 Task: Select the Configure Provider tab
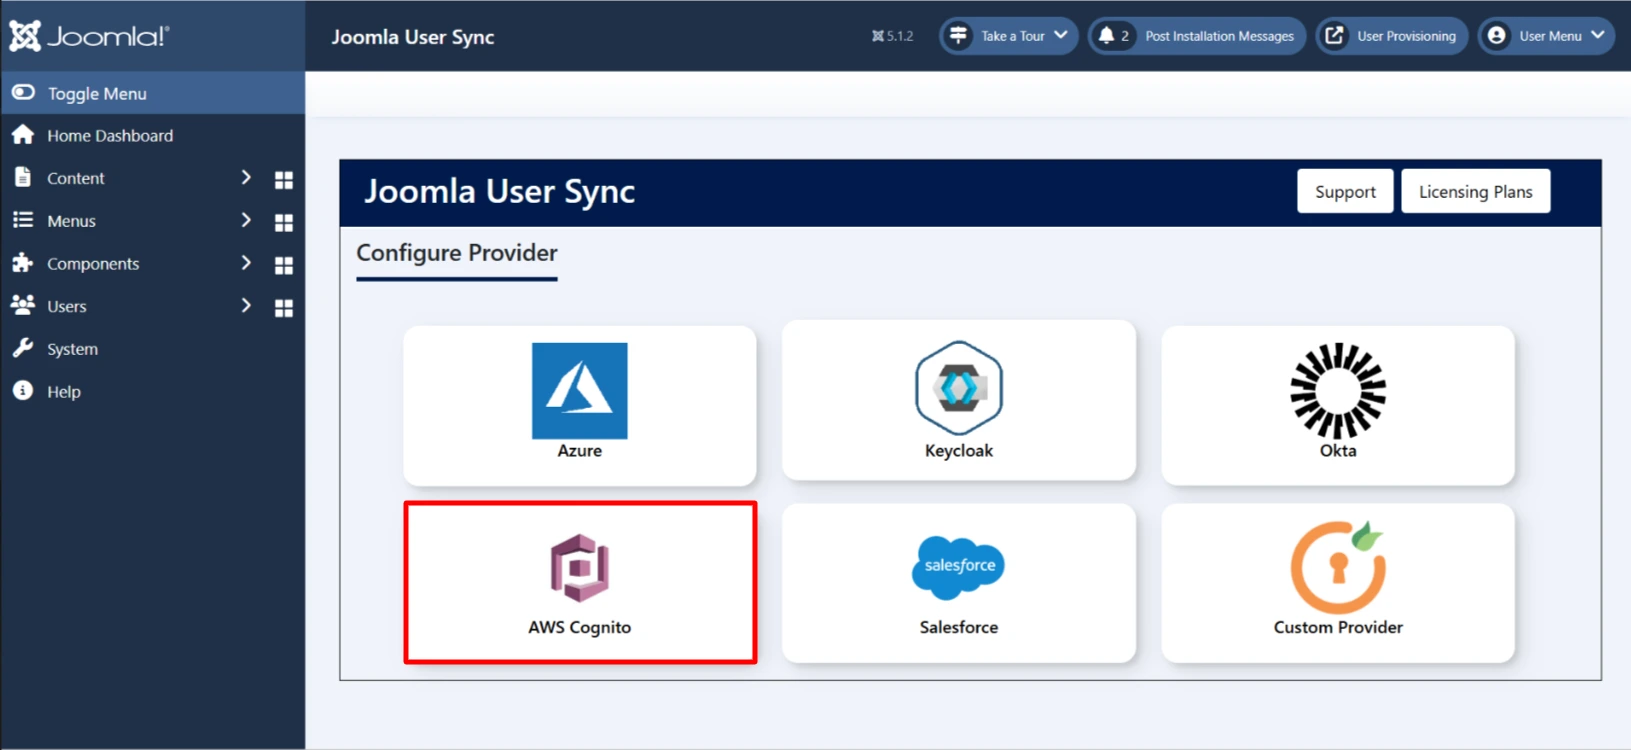(x=457, y=254)
